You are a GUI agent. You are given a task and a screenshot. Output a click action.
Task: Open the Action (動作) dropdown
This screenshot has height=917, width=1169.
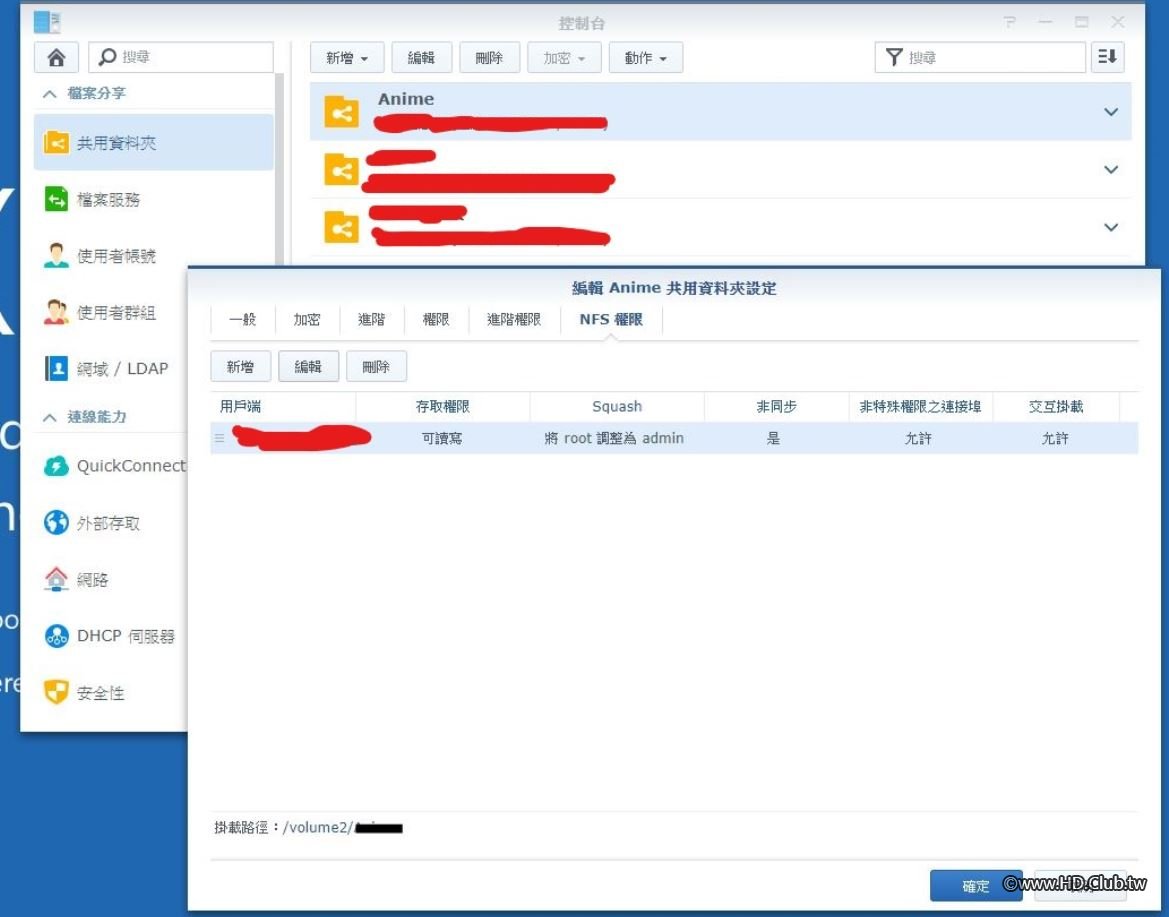coord(646,57)
